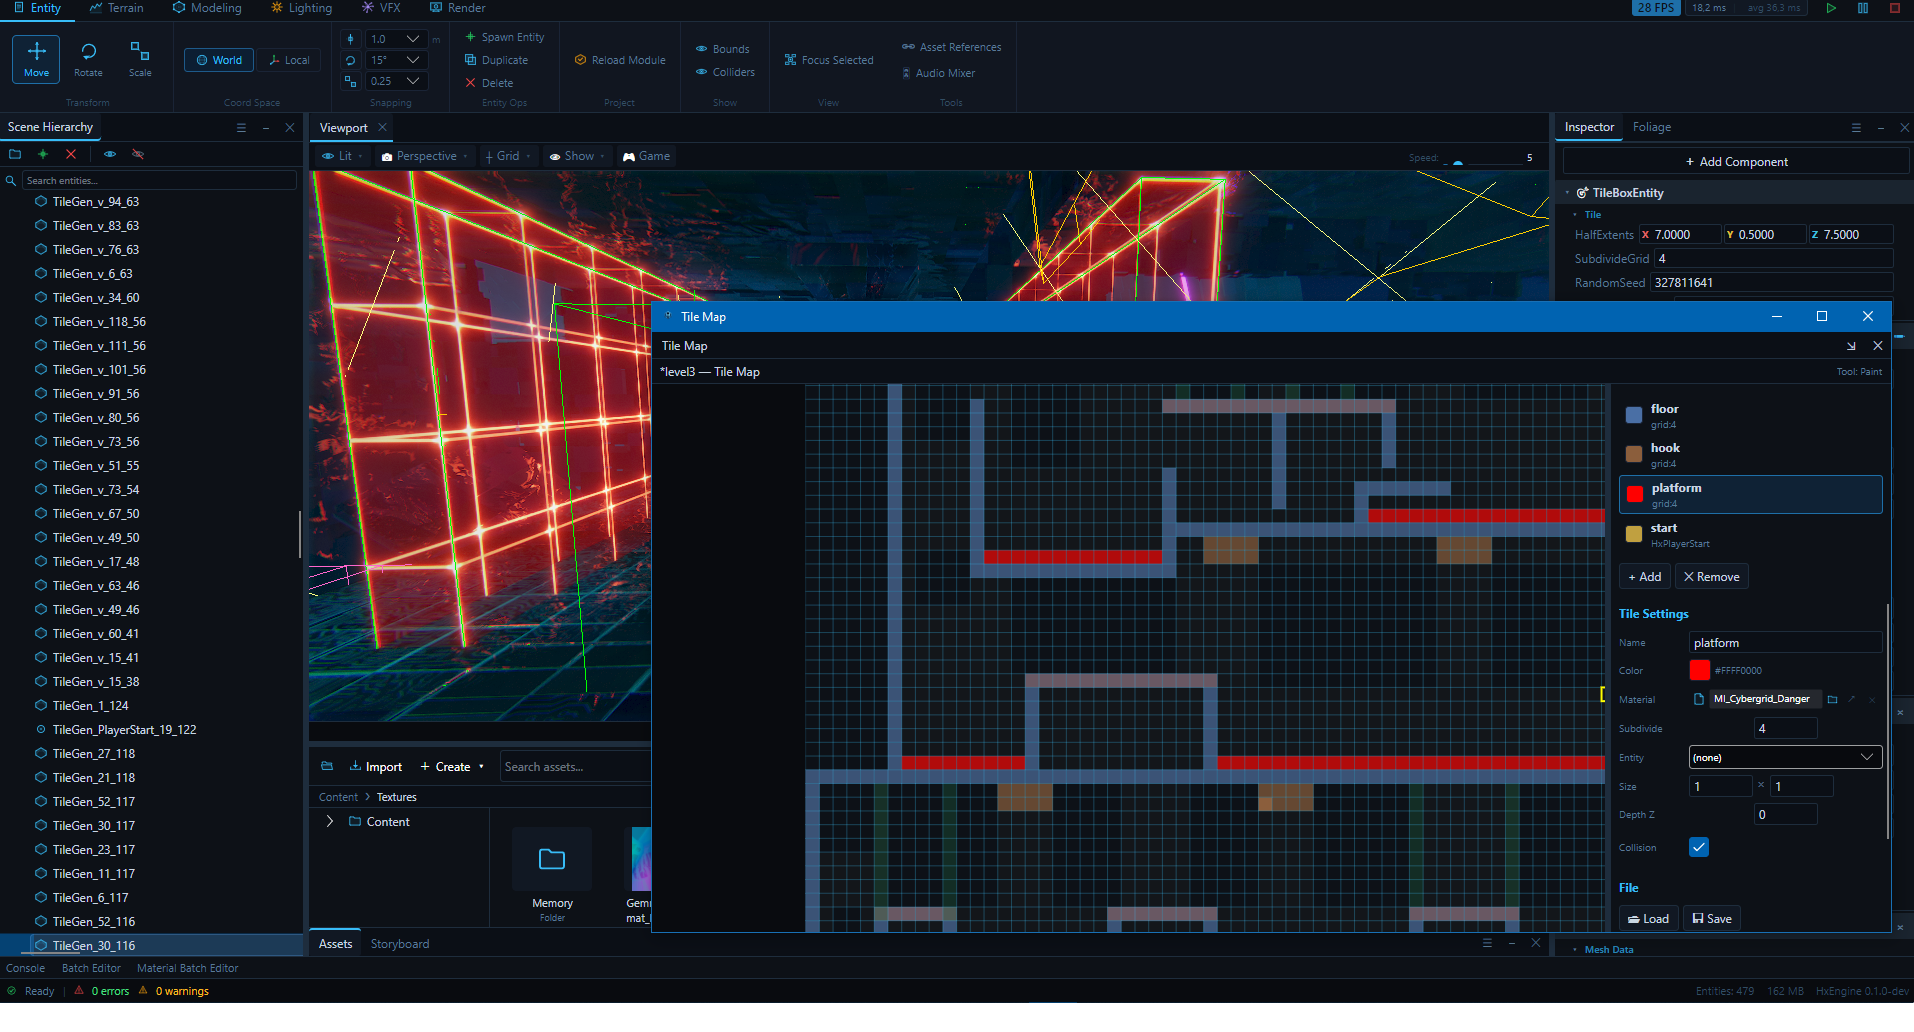Open Asset References tool
Viewport: 1914px width, 1032px height.
click(951, 47)
